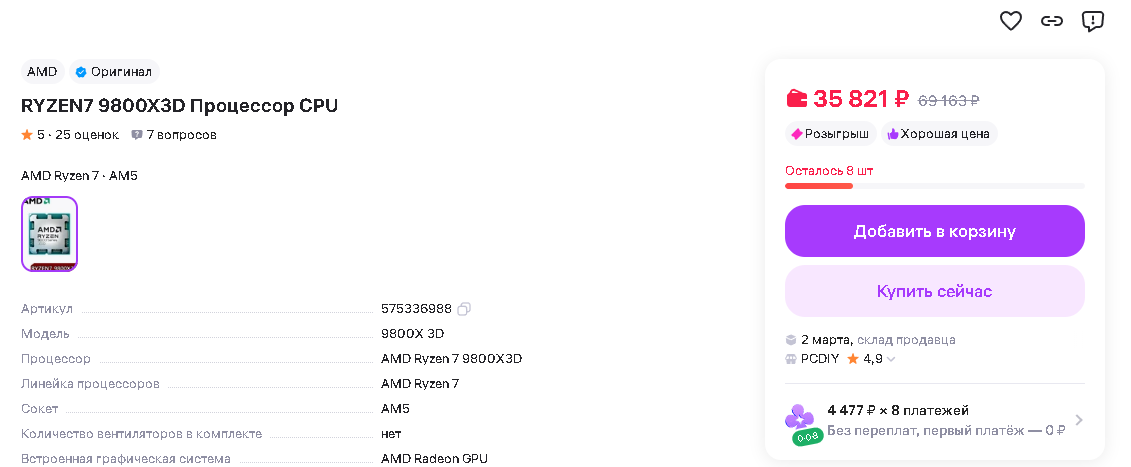Add product to favorites with heart icon
Image resolution: width=1131 pixels, height=467 pixels.
coord(1011,21)
